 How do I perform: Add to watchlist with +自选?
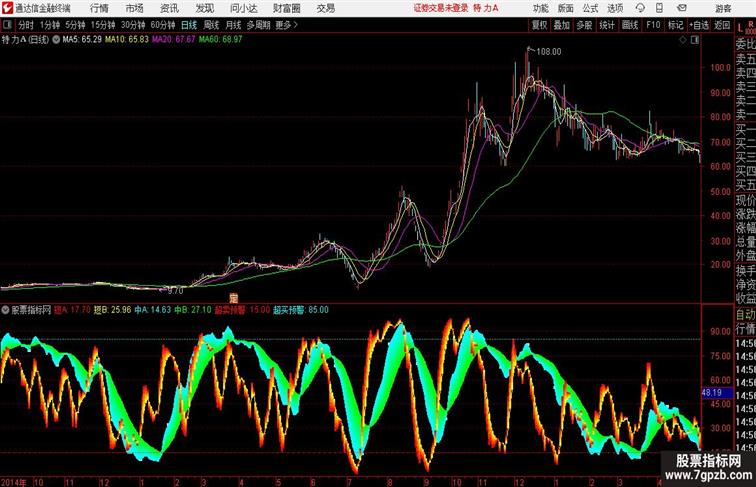699,25
